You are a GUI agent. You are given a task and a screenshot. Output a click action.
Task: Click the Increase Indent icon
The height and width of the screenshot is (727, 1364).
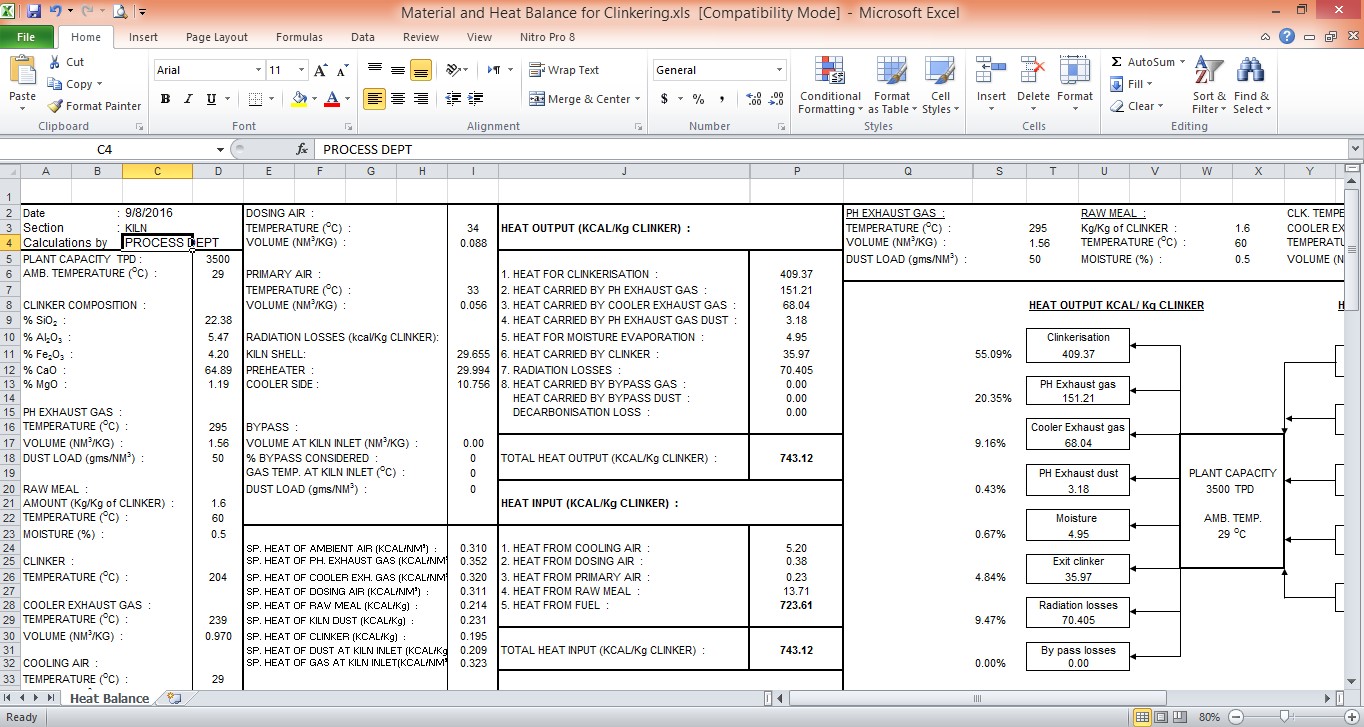coord(475,99)
